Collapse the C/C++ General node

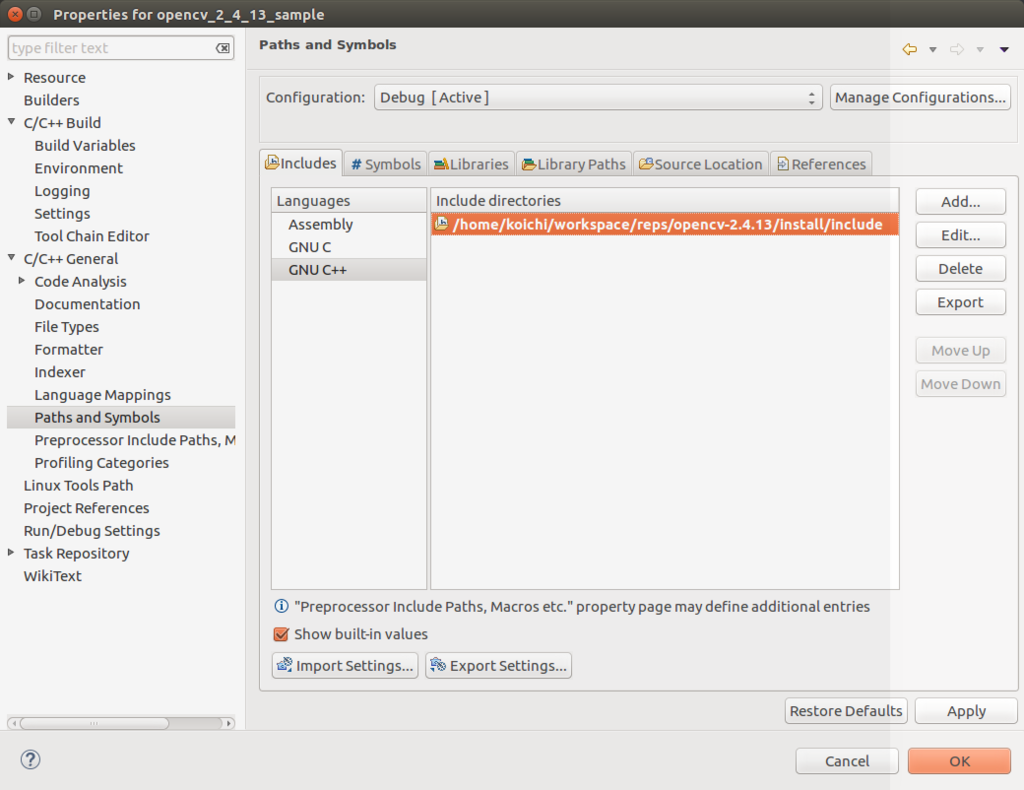click(11, 257)
